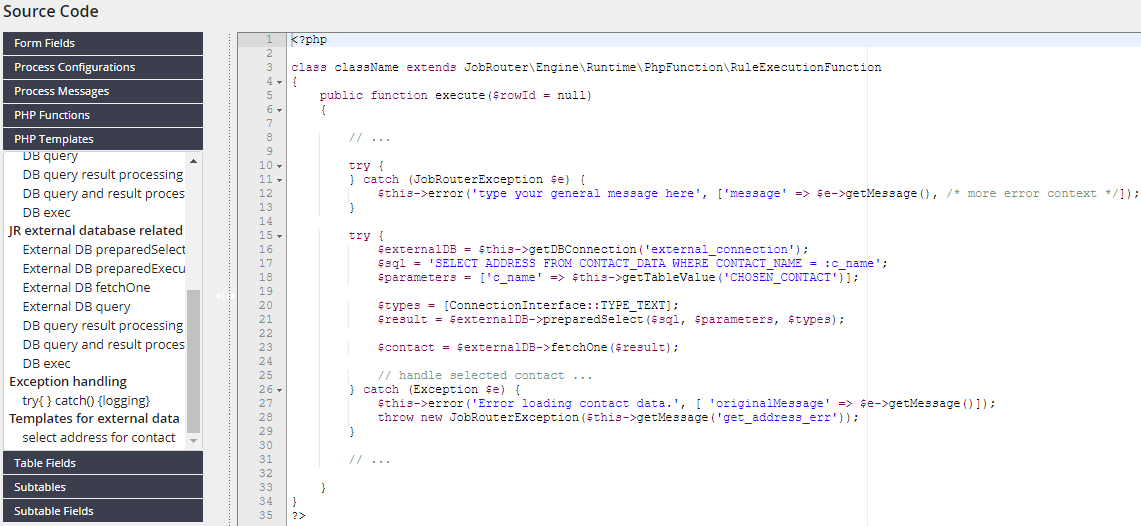Choose the select address for contact template
This screenshot has width=1141, height=526.
point(99,437)
